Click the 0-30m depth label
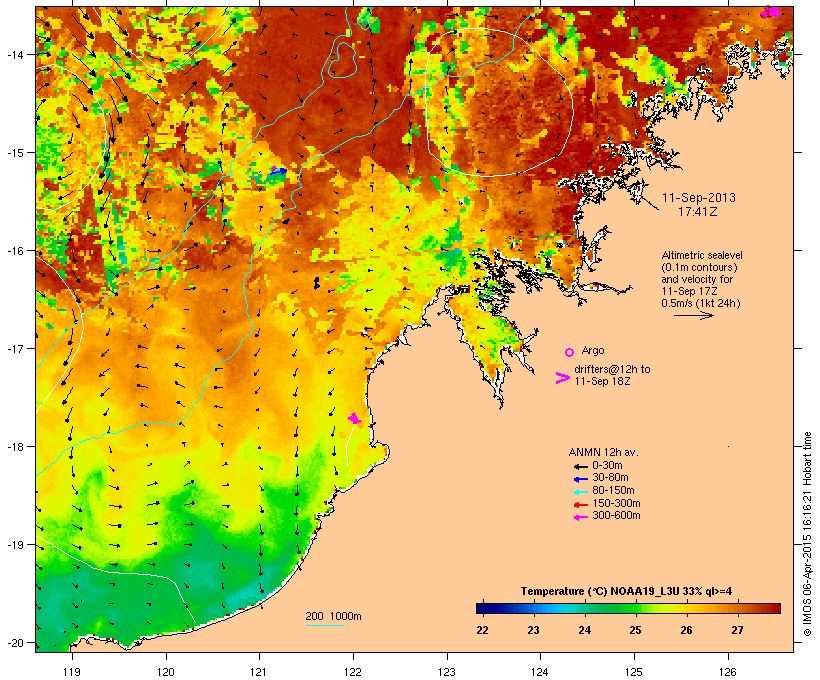820x680 pixels. coord(607,466)
